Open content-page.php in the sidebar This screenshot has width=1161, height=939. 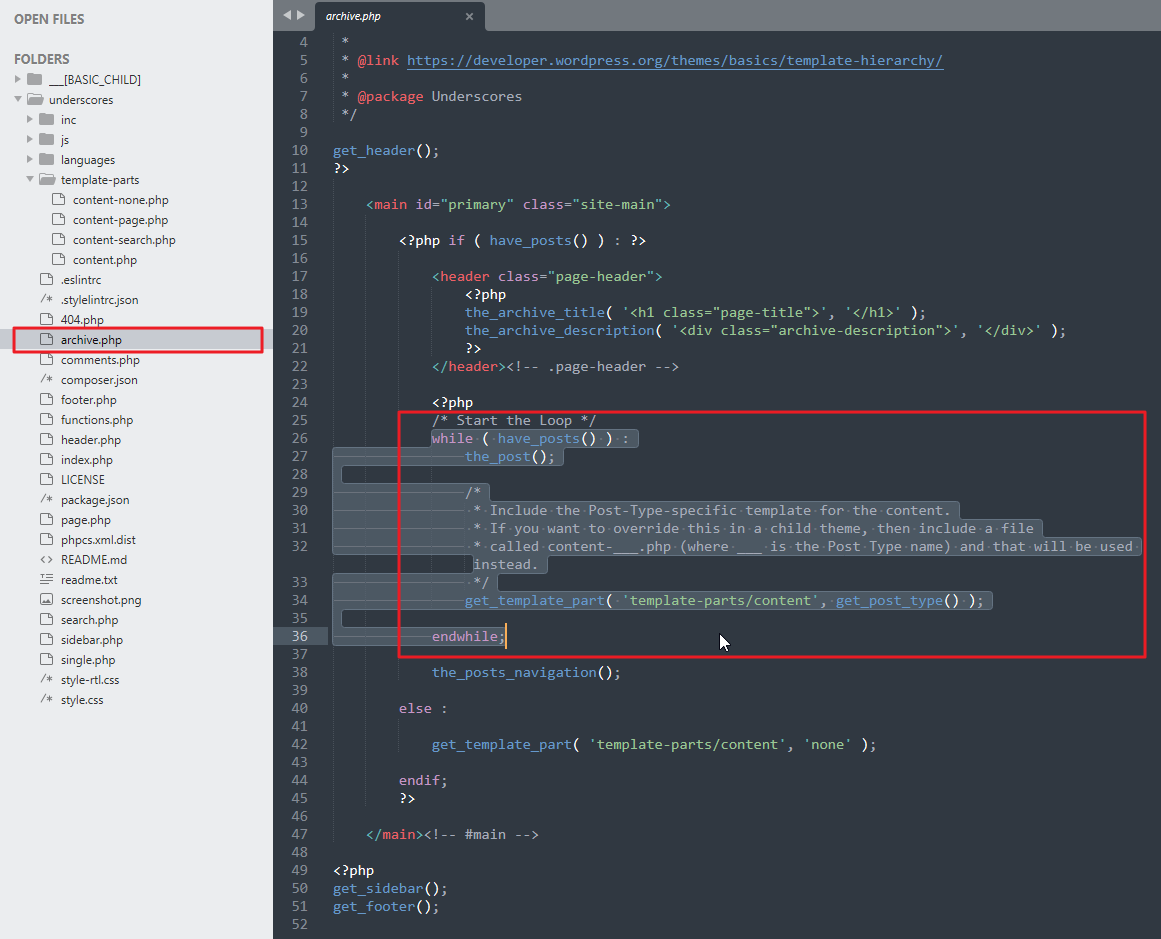point(121,220)
